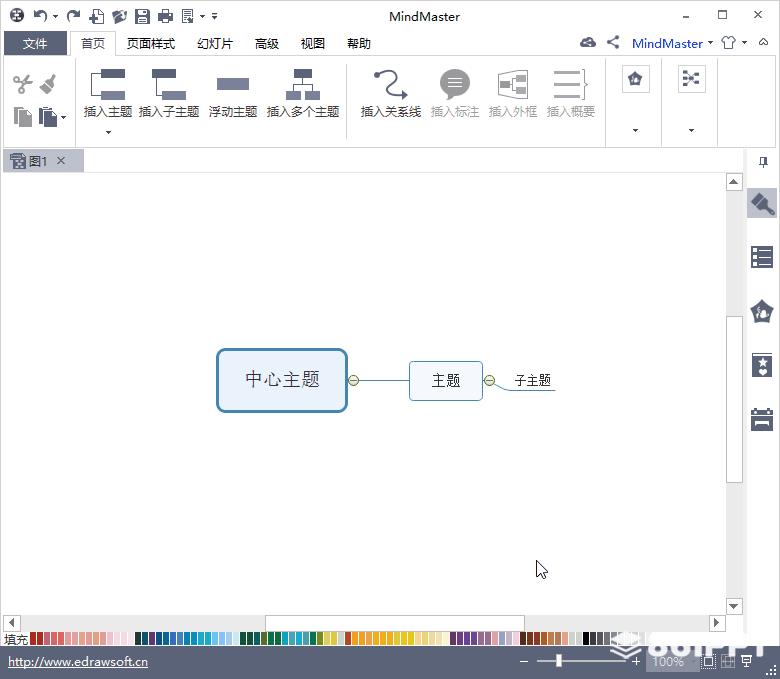780x679 pixels.
Task: Click the cloud icon in the top right
Action: pyautogui.click(x=587, y=42)
